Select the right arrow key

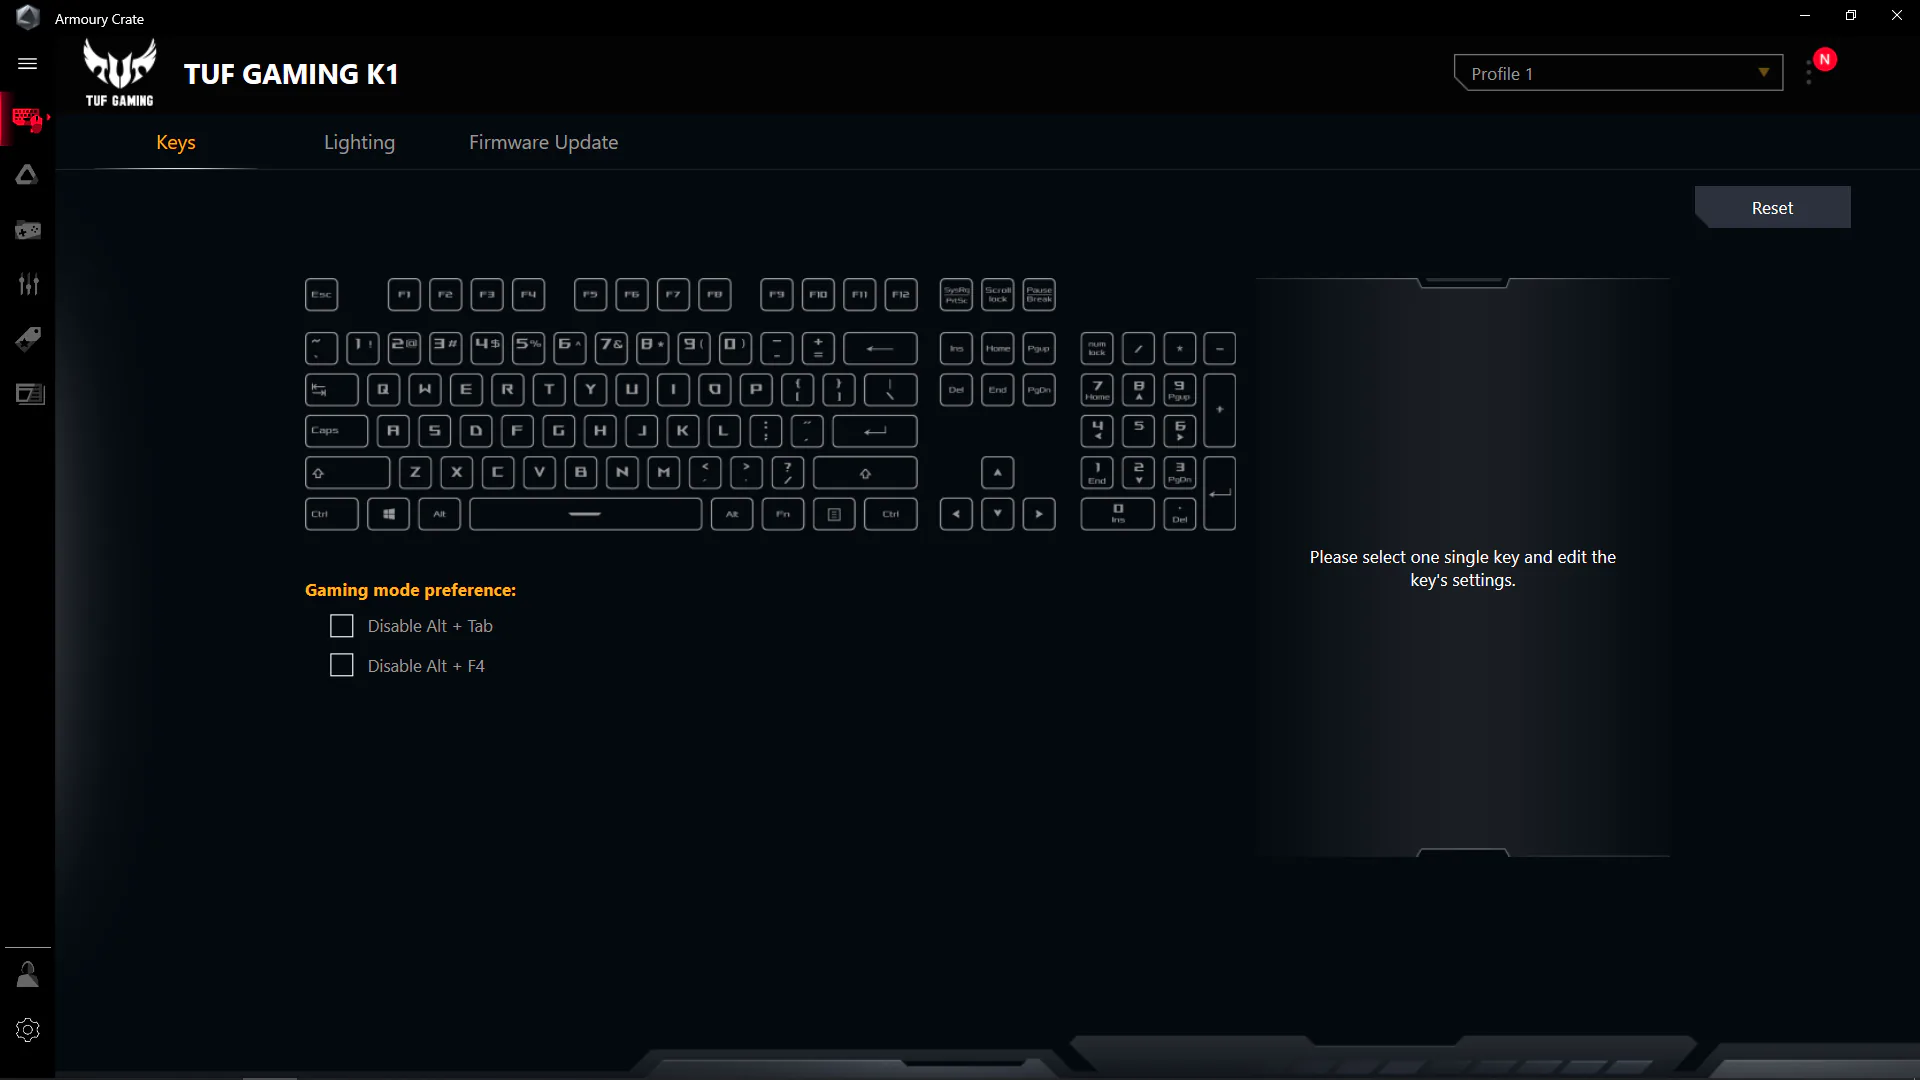(1039, 514)
